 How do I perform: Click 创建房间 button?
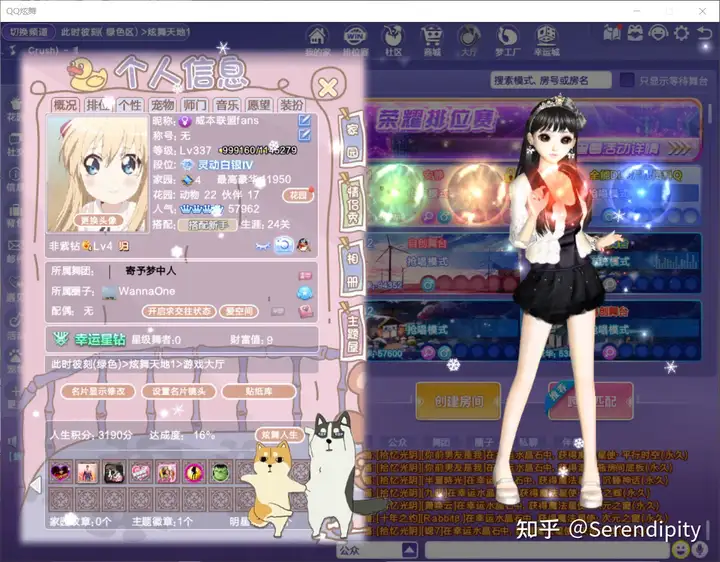pyautogui.click(x=458, y=401)
